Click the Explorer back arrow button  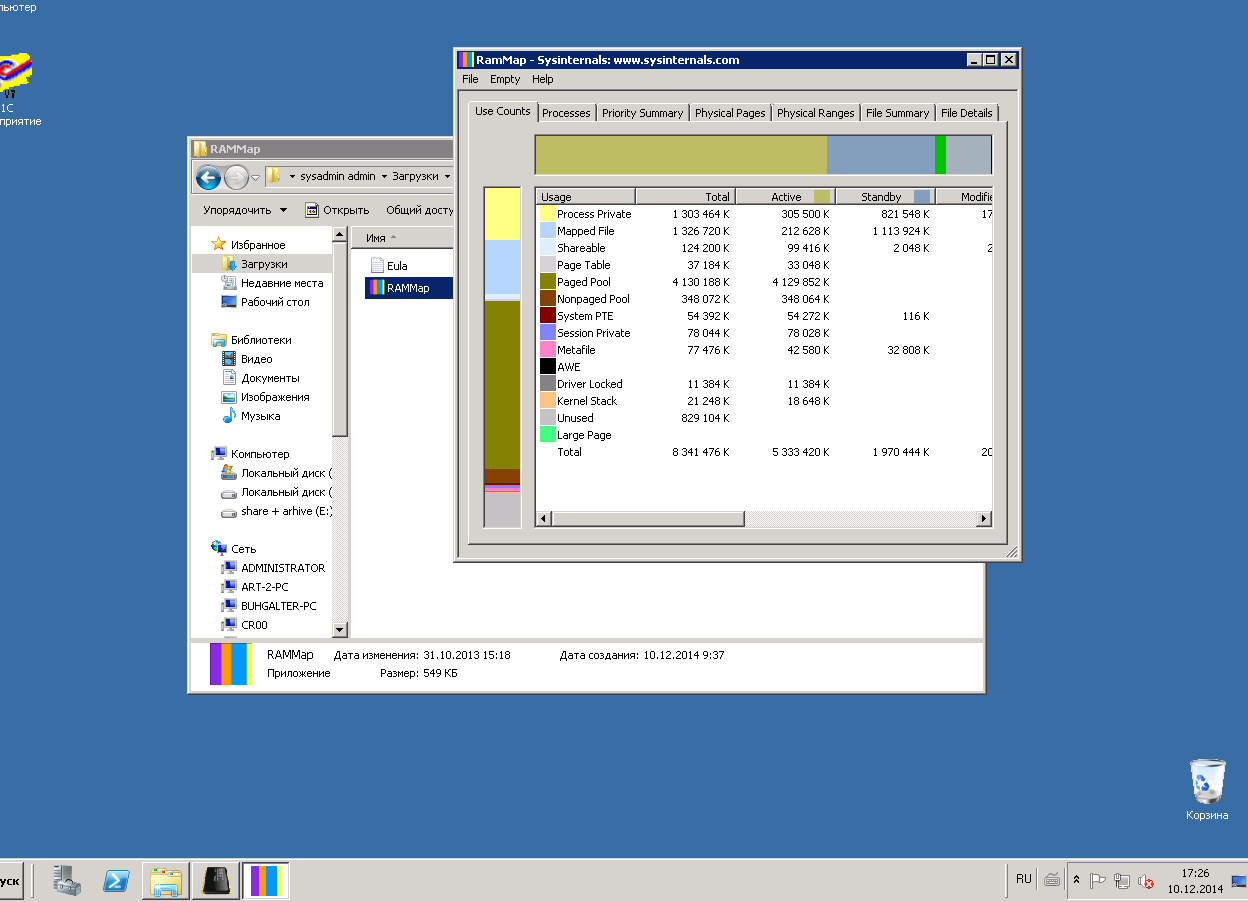pos(208,178)
